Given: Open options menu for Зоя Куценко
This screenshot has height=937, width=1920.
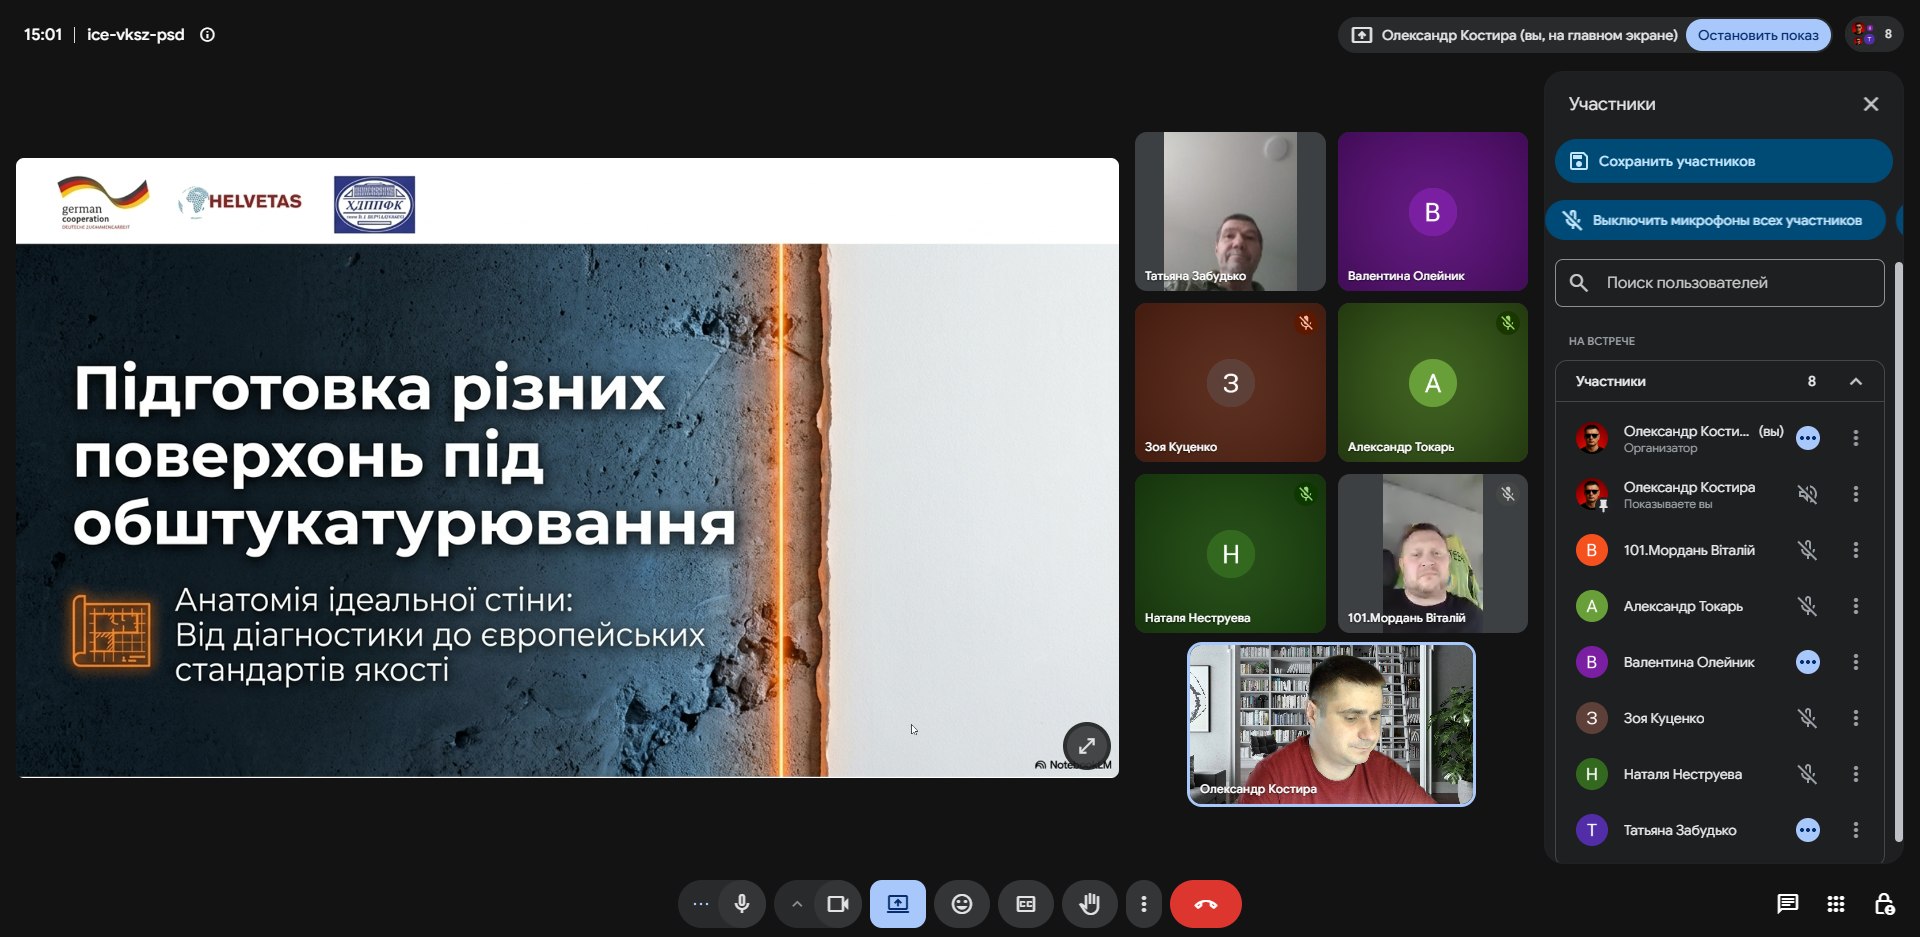Looking at the screenshot, I should [1856, 718].
